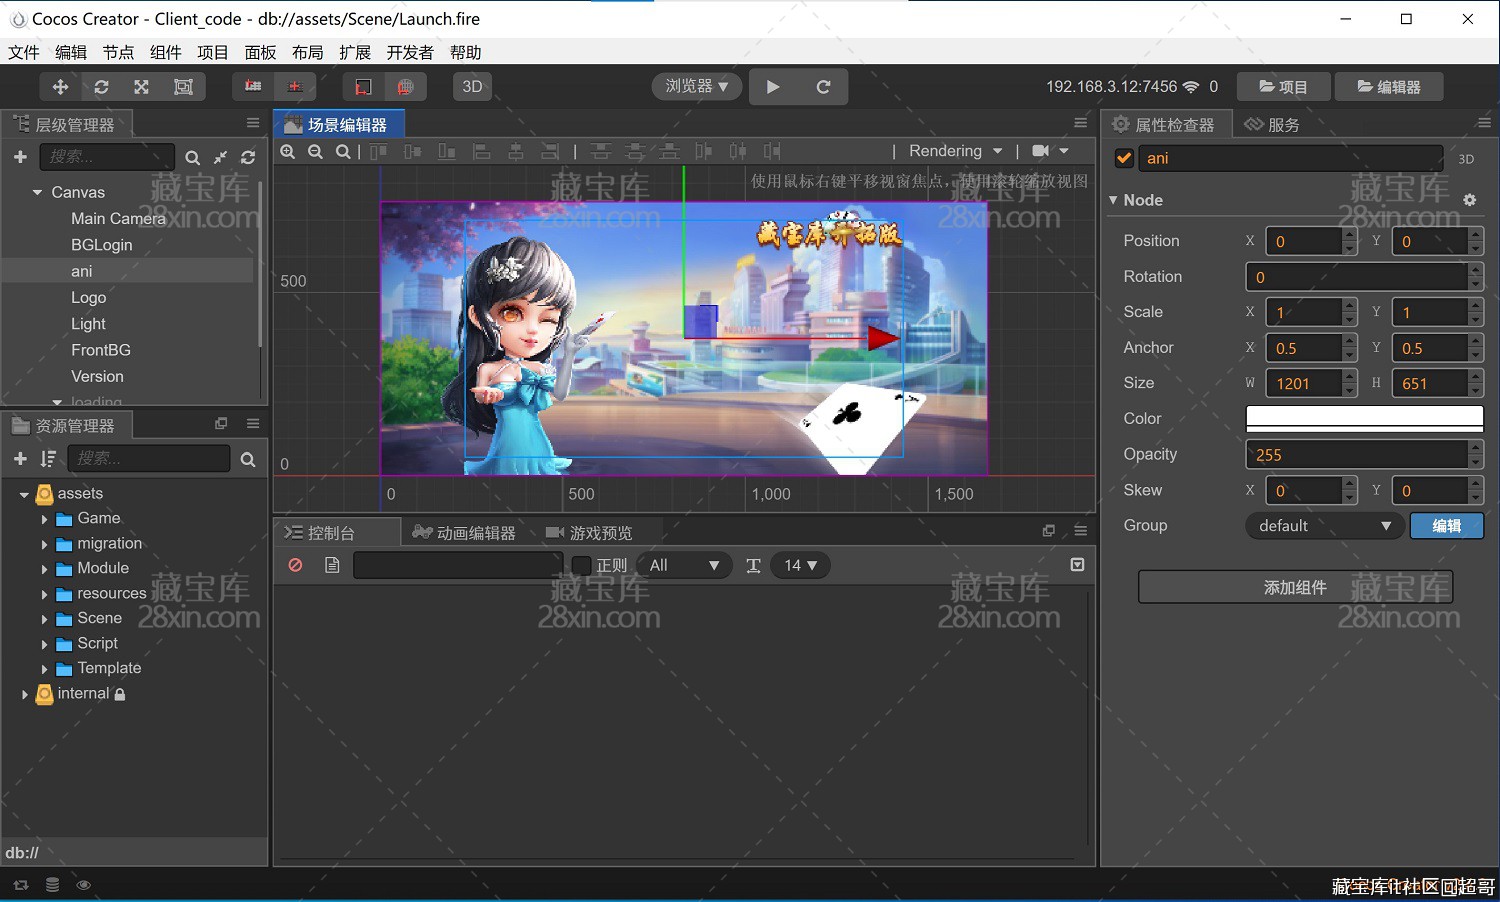This screenshot has height=902, width=1500.
Task: Open the hierarchy panel menu
Action: (253, 123)
